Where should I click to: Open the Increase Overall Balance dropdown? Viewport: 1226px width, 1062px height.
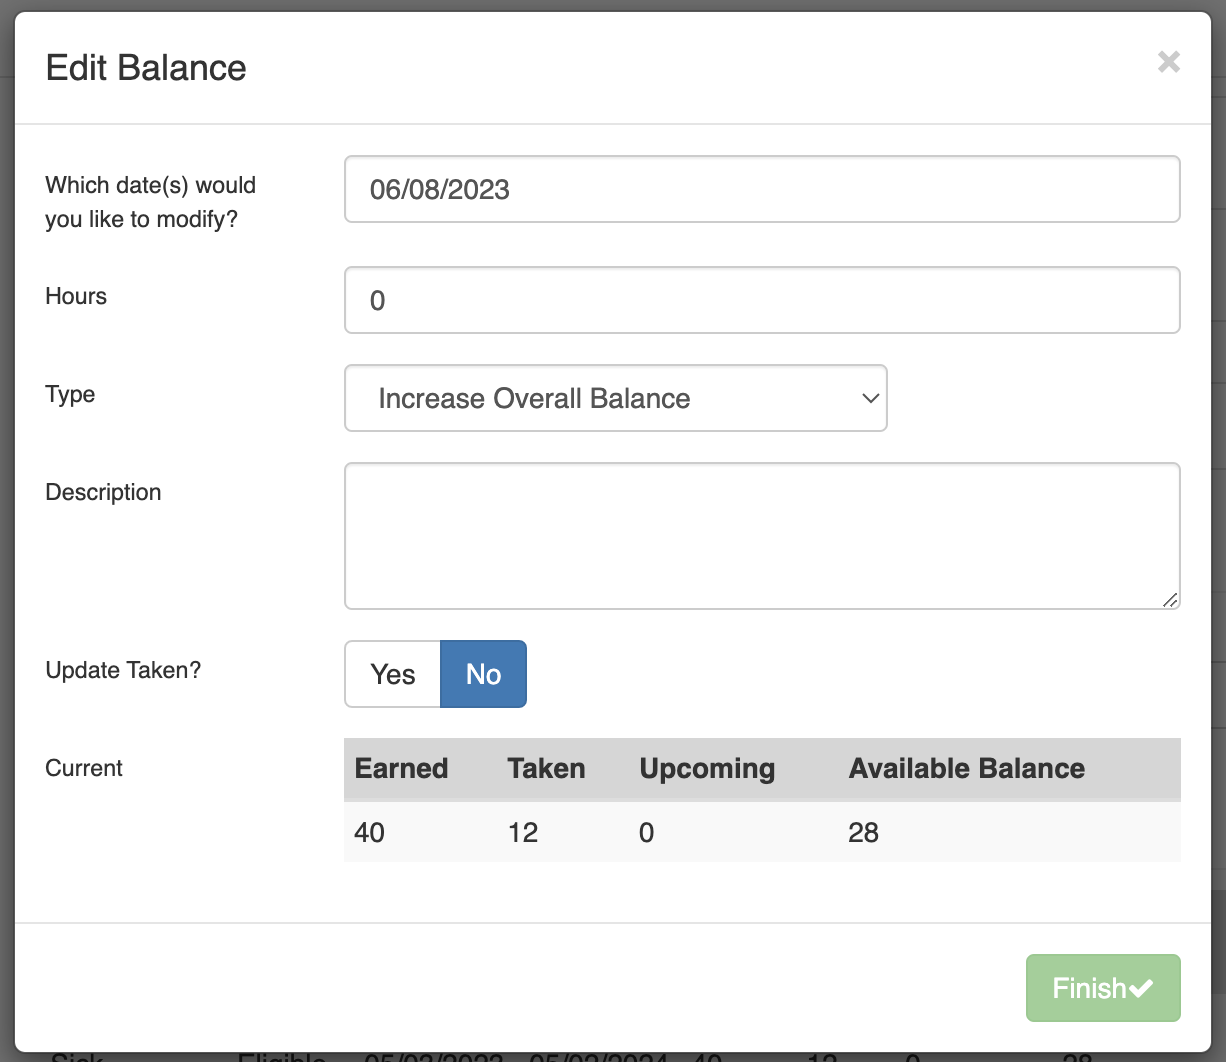[615, 398]
